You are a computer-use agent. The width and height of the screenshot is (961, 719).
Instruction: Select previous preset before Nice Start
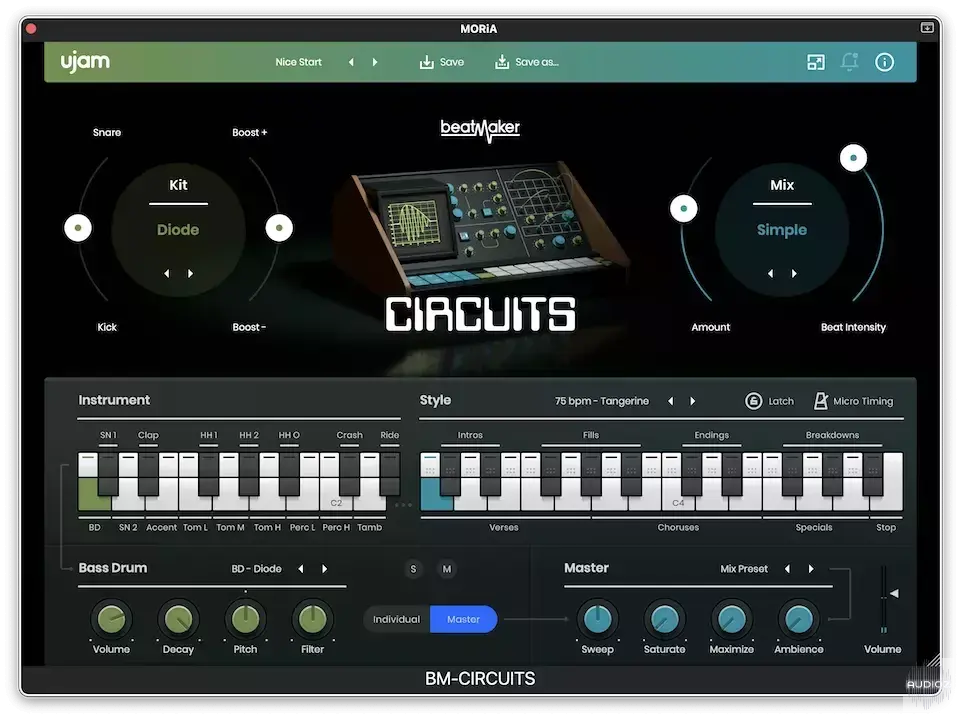pos(351,62)
